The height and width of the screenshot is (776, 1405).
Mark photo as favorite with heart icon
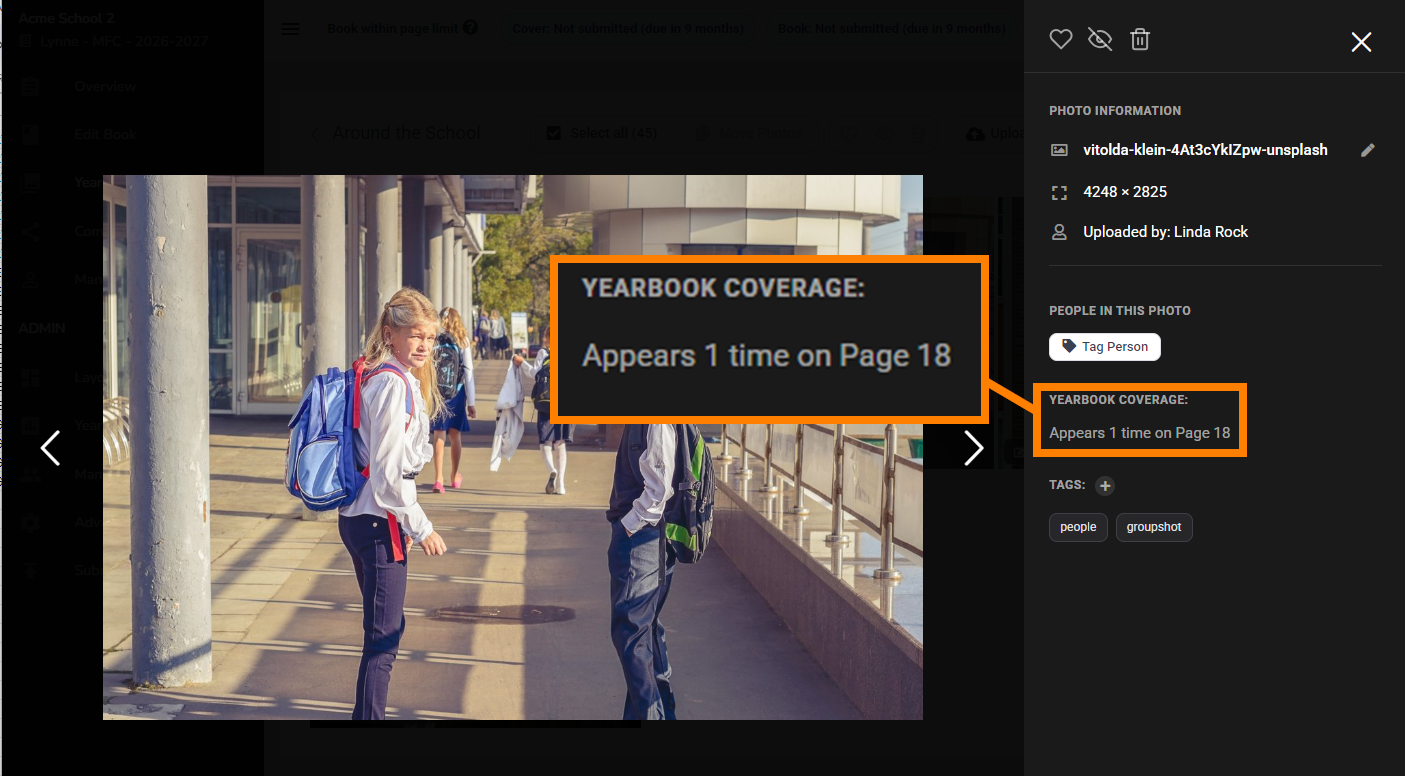1061,40
